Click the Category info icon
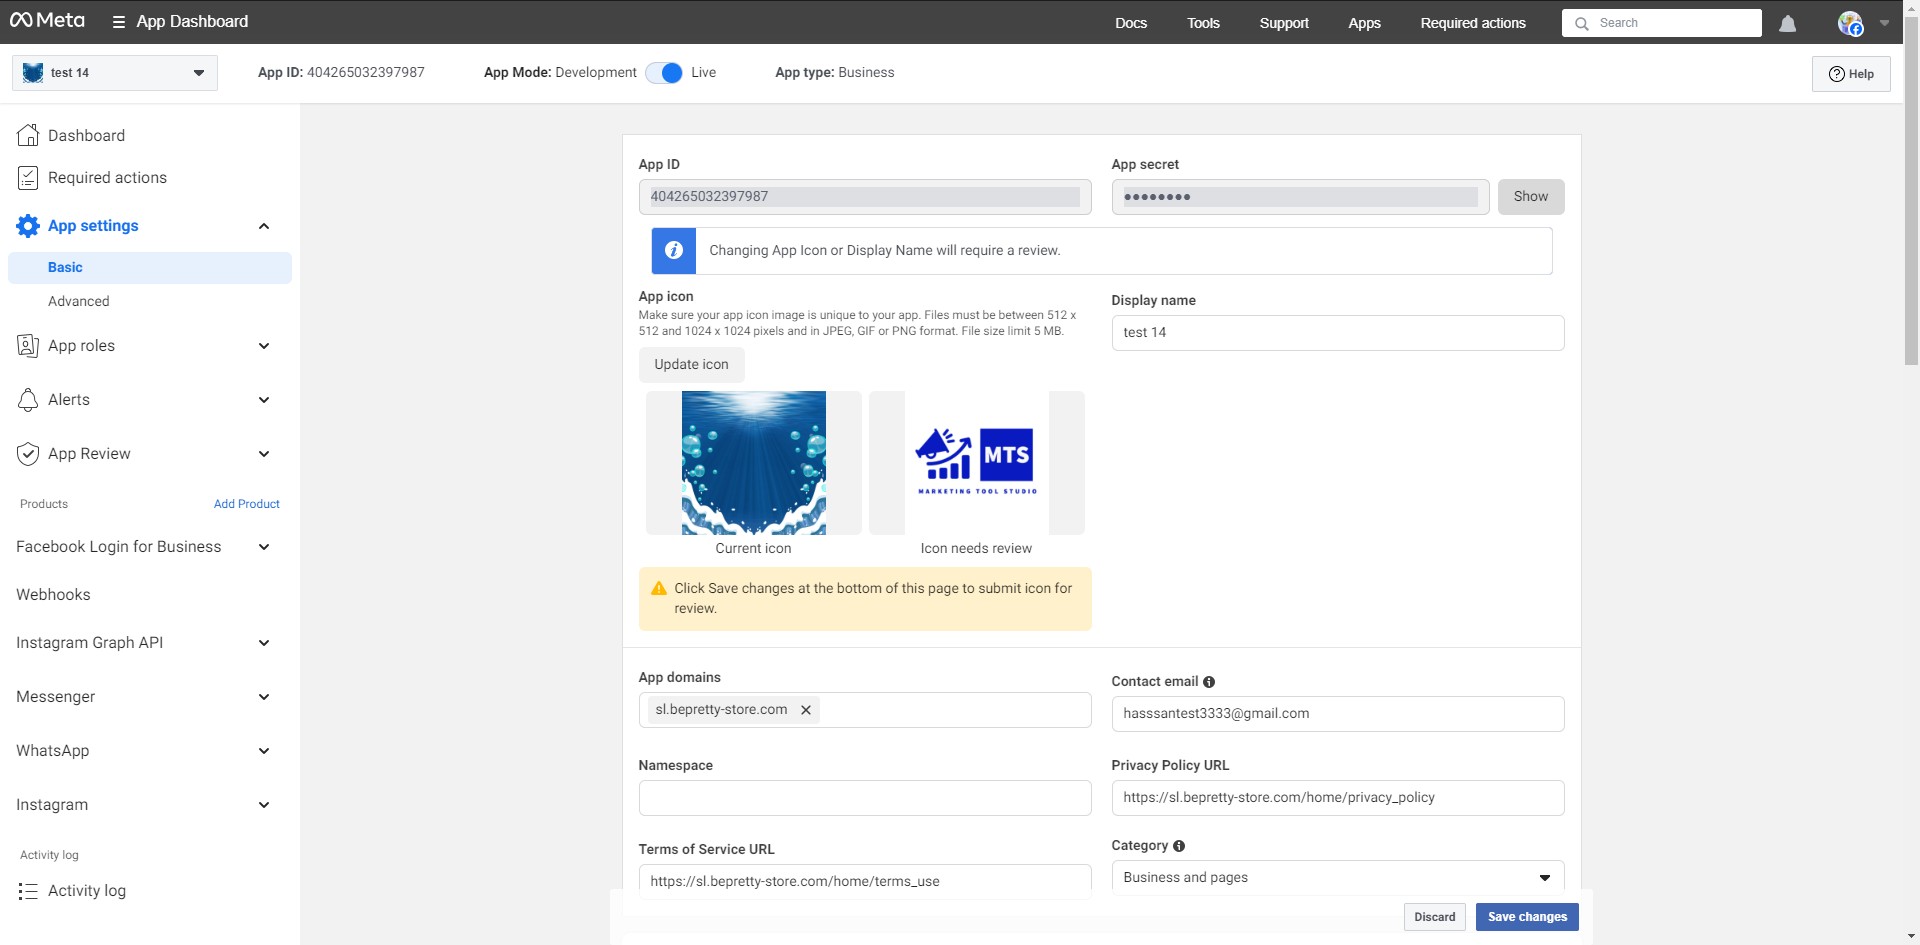Screen dimensions: 1920x945 pyautogui.click(x=1179, y=846)
